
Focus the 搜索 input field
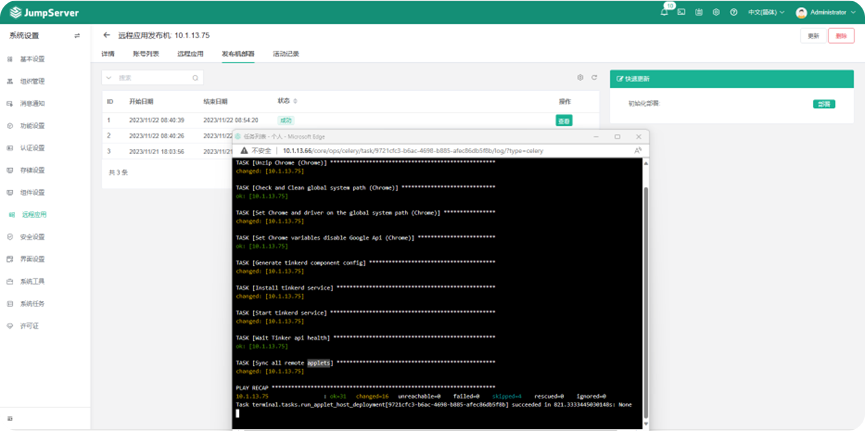point(154,78)
